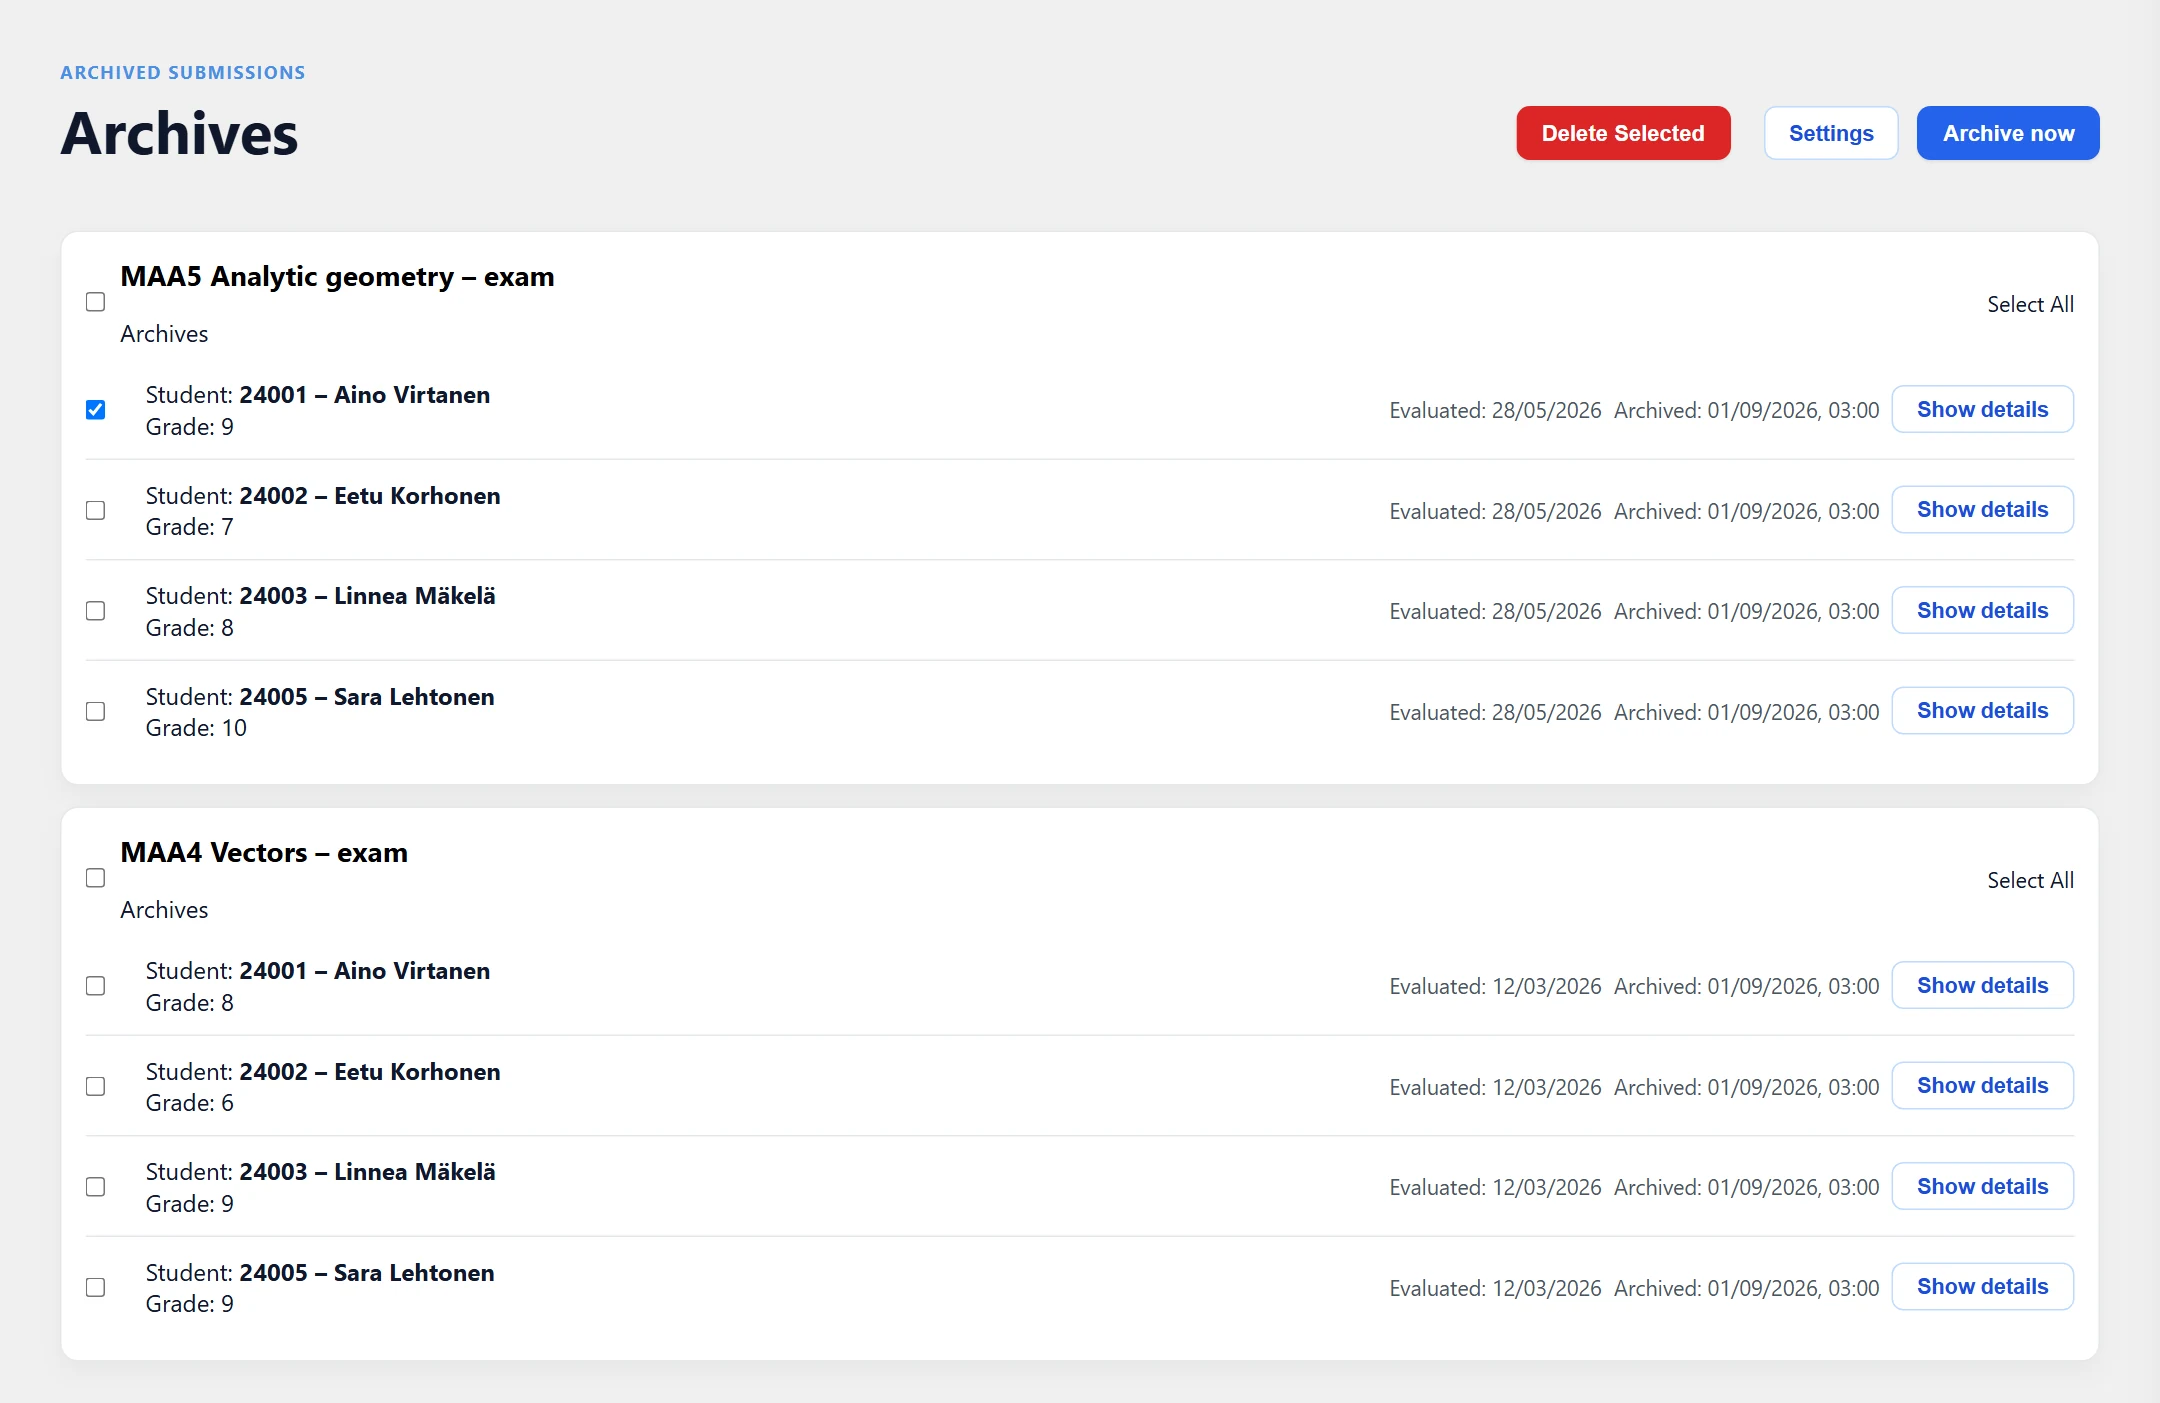This screenshot has height=1403, width=2160.
Task: Show details for Eetu Korhonen, Grade 6
Action: 1982,1086
